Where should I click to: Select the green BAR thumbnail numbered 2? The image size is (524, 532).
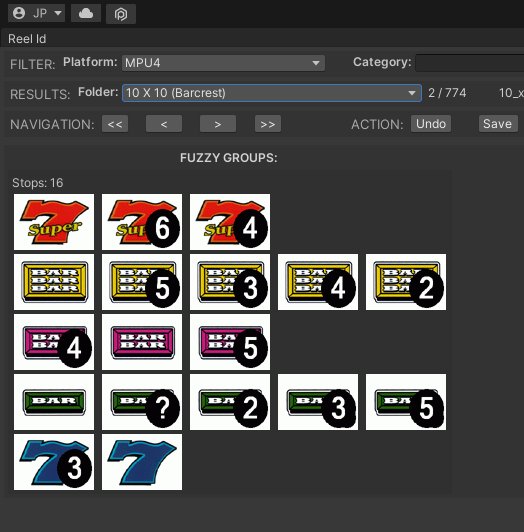click(230, 402)
